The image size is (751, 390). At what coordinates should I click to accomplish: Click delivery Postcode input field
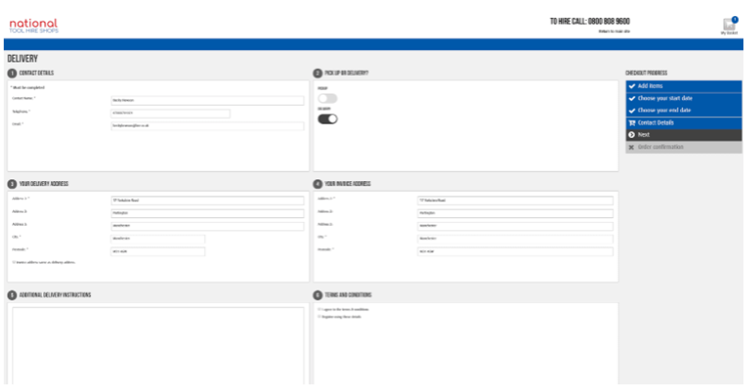(x=158, y=252)
